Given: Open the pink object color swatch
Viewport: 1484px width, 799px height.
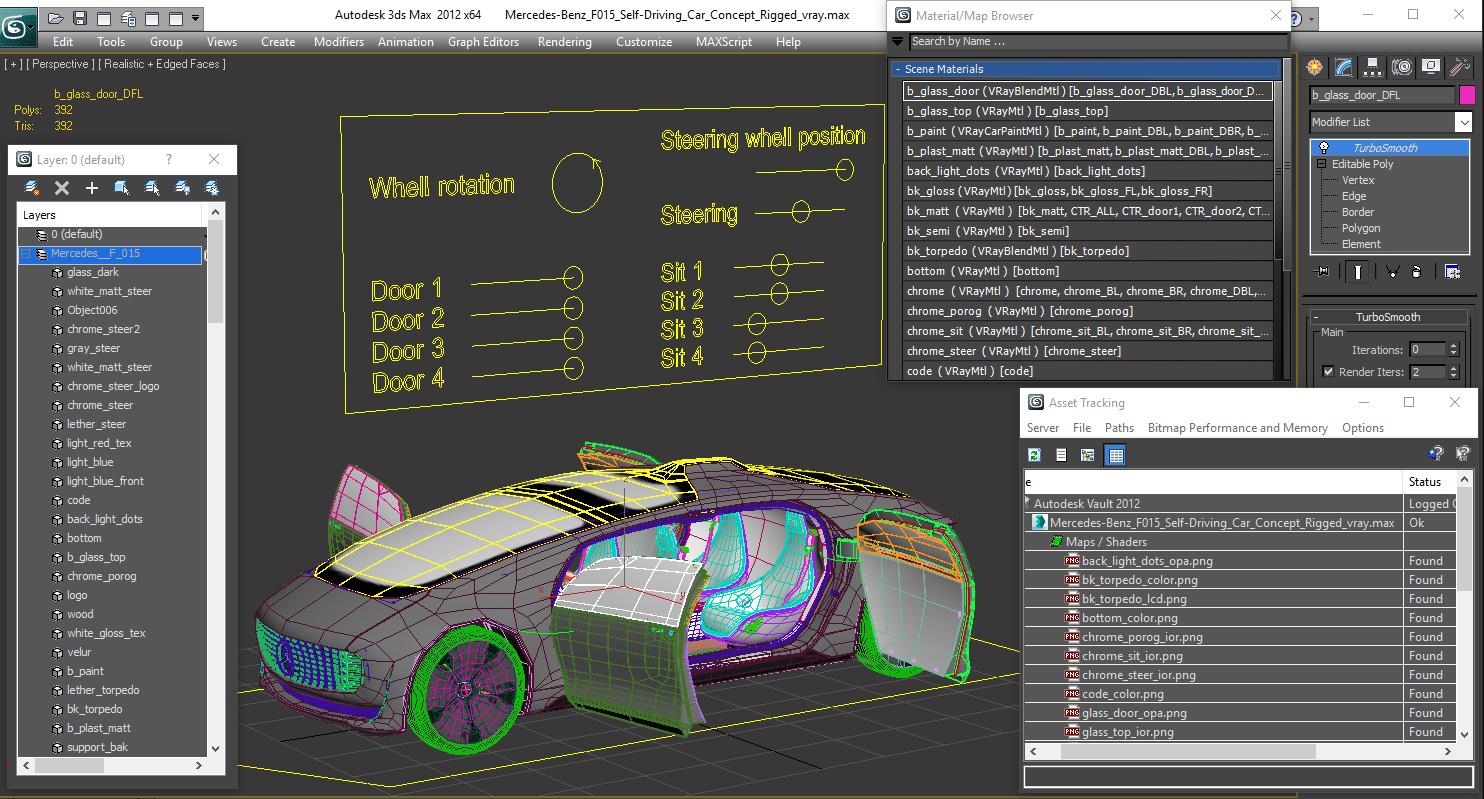Looking at the screenshot, I should (1467, 95).
